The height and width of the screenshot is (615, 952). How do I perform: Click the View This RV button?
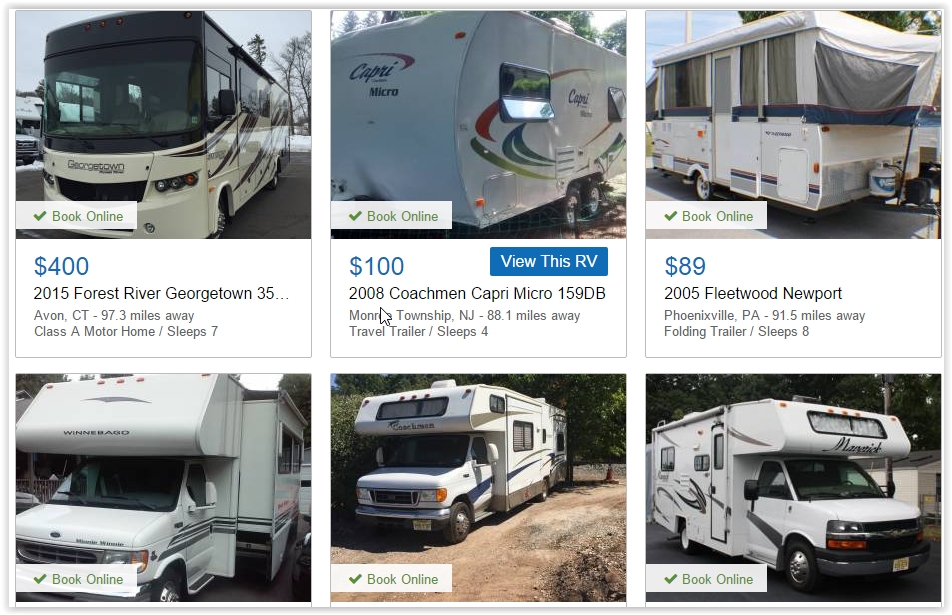[x=548, y=262]
